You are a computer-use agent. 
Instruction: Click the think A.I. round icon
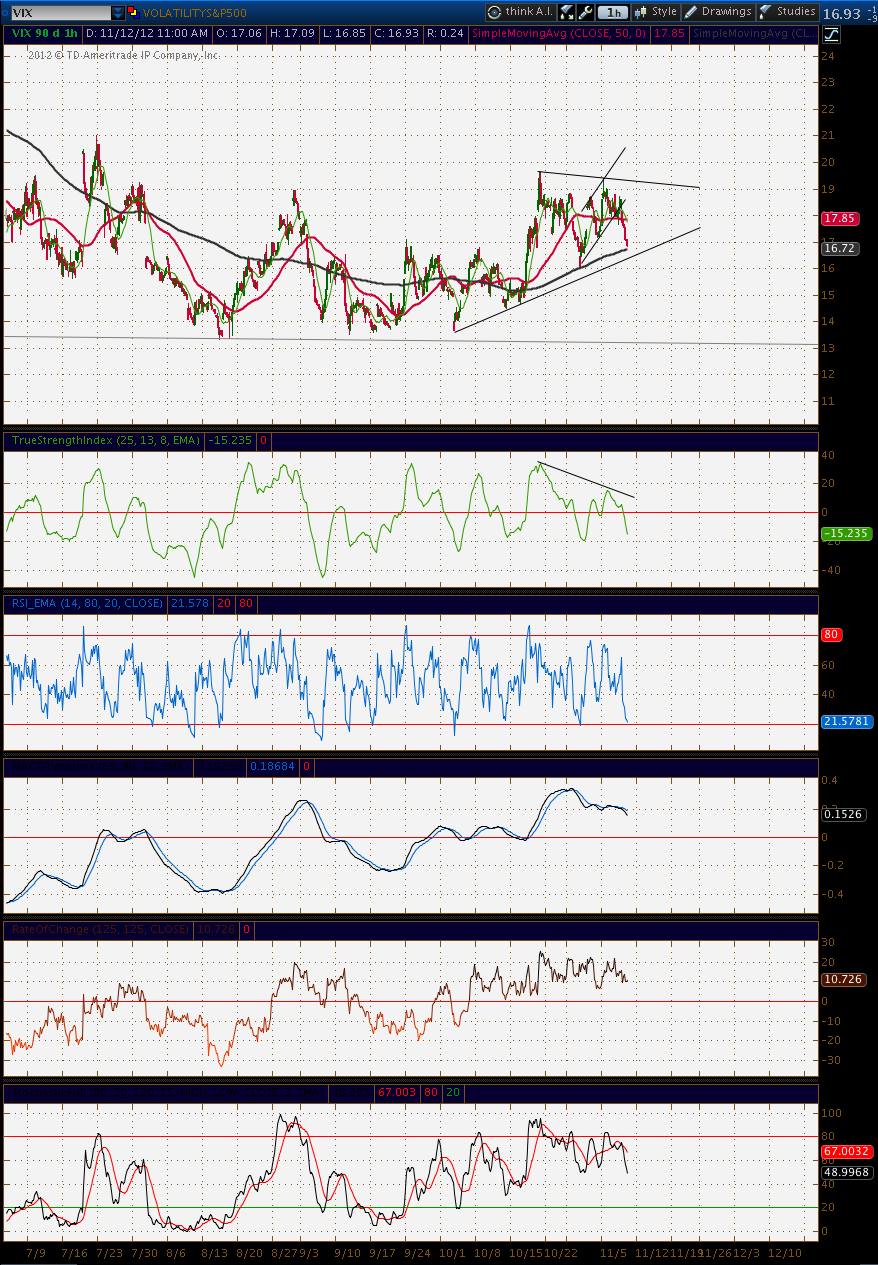point(495,12)
